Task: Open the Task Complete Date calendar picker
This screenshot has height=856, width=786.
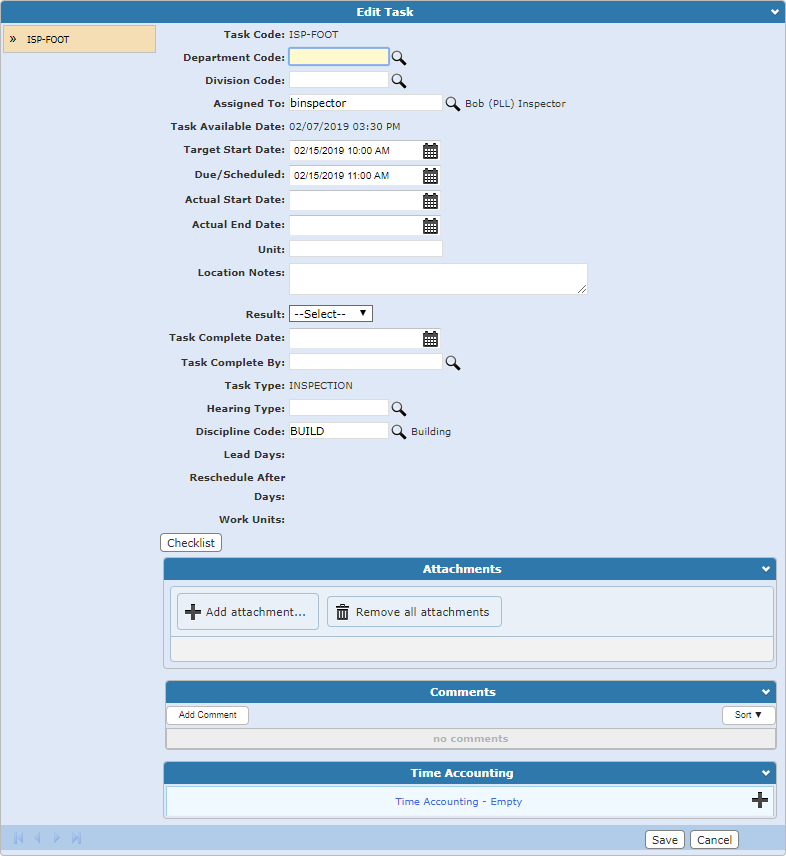Action: pyautogui.click(x=430, y=339)
